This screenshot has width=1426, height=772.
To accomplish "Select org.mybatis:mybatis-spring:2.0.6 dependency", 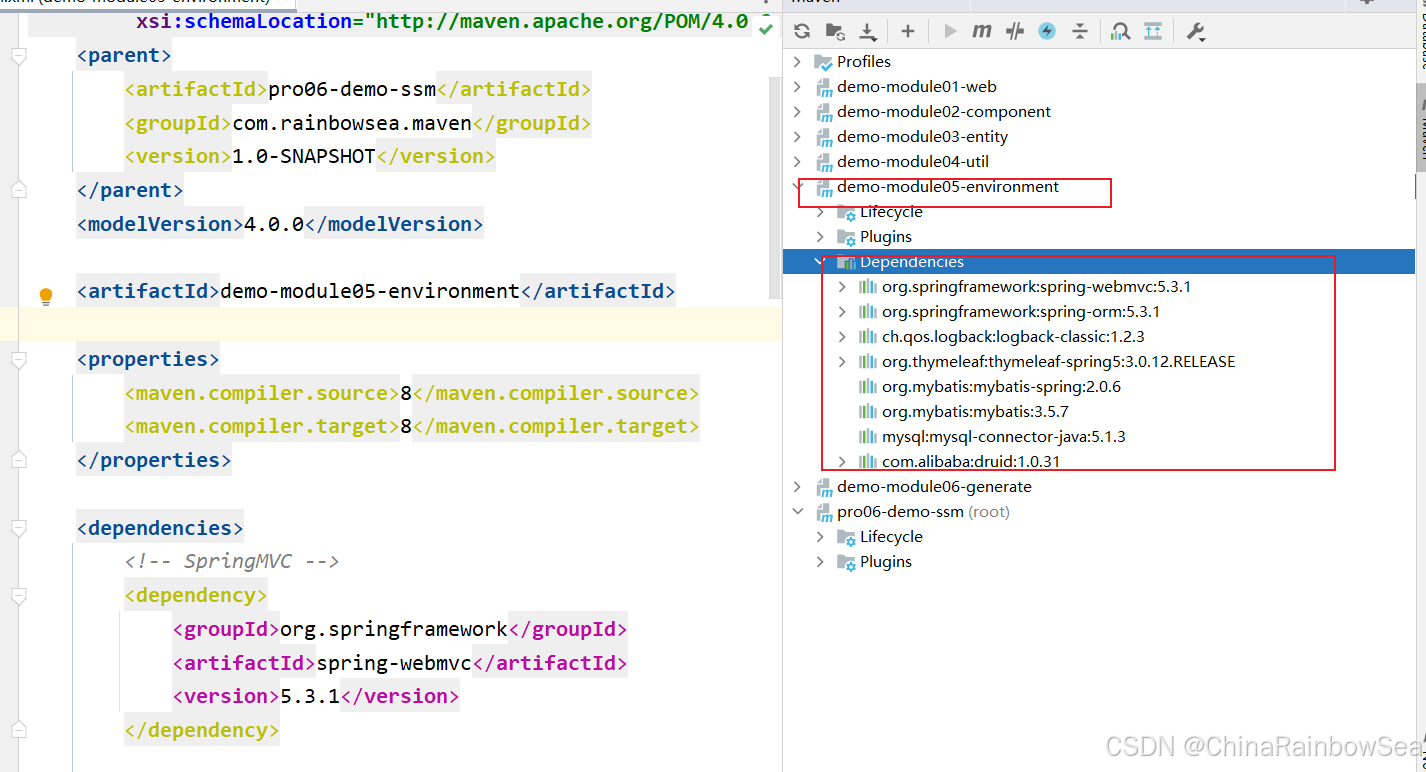I will coord(1001,387).
